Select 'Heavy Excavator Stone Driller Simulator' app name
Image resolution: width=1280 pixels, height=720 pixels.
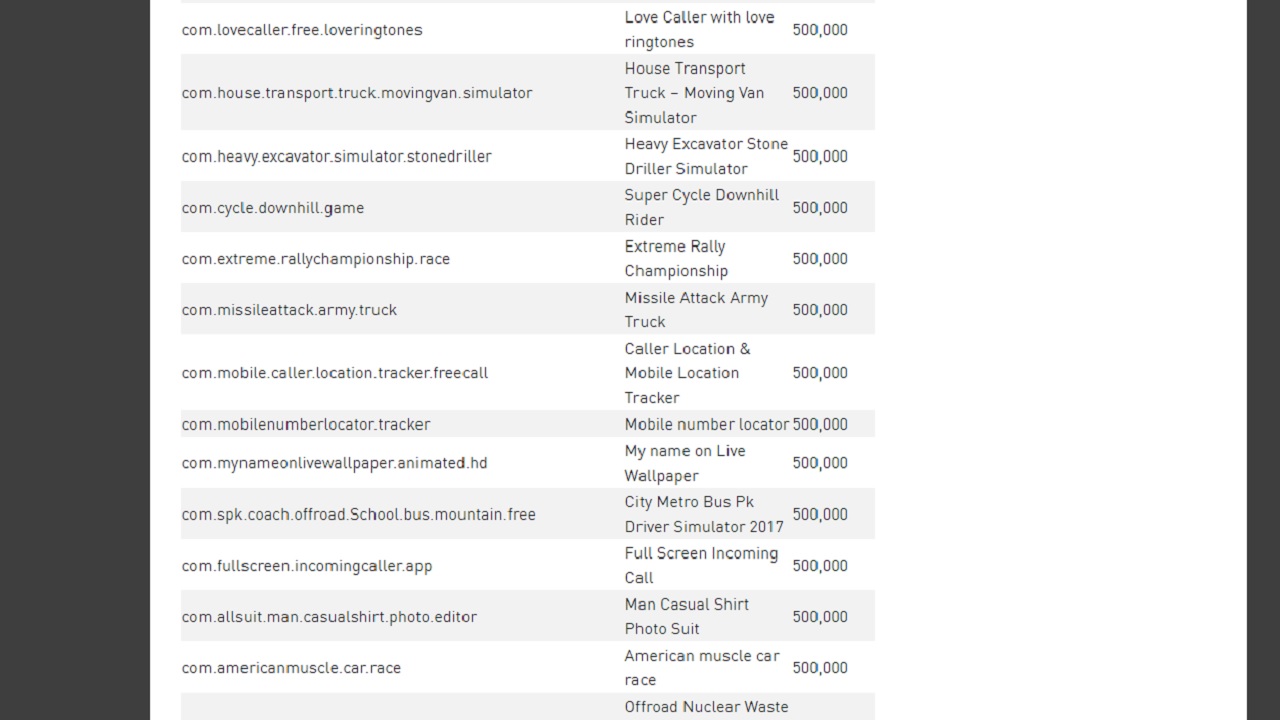coord(705,156)
